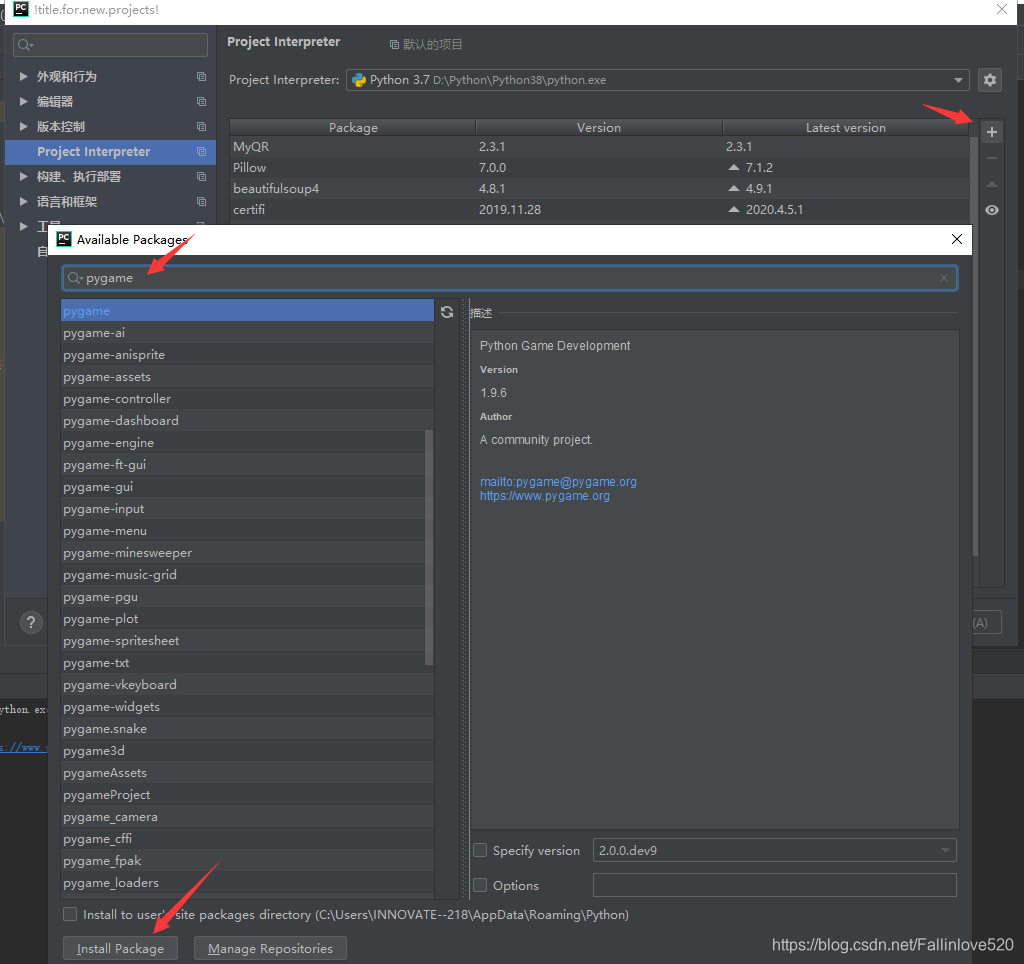Check Install to user's site packages directory
This screenshot has width=1024, height=964.
tap(70, 914)
